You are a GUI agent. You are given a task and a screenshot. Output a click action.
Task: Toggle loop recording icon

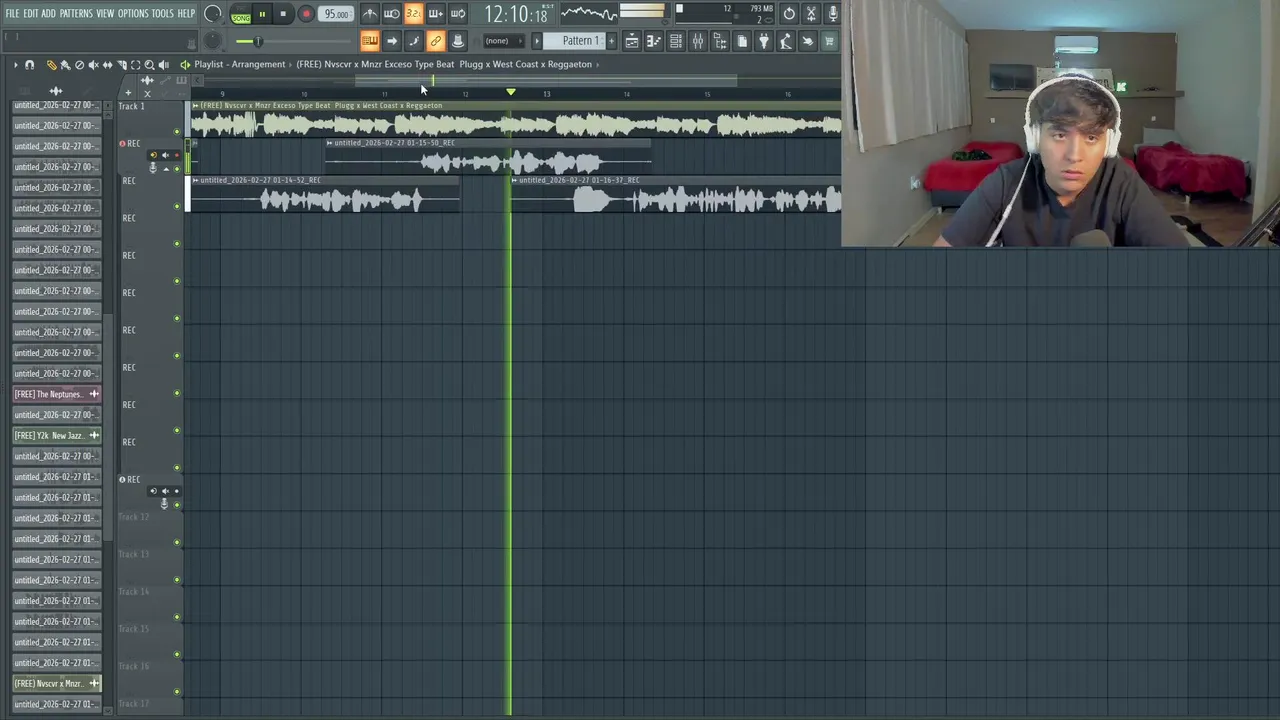coord(457,14)
